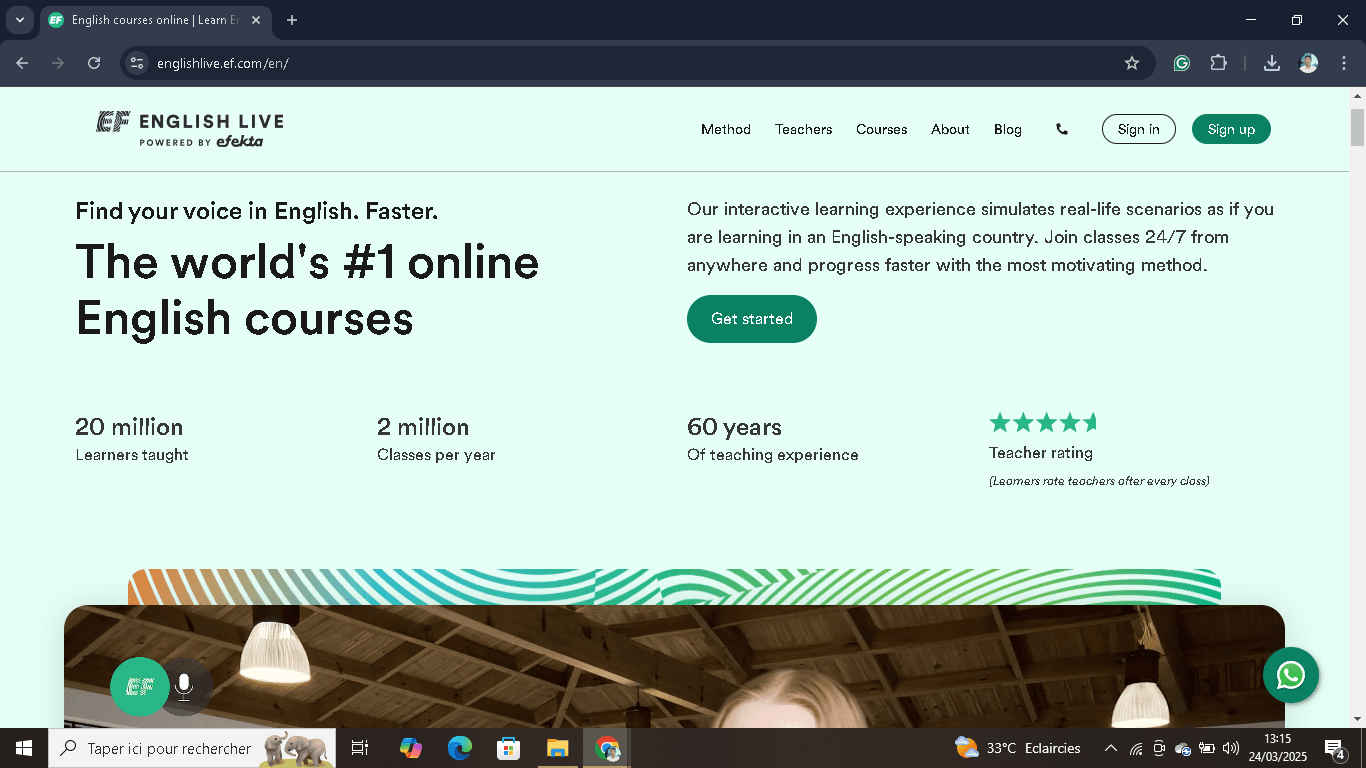Viewport: 1366px width, 768px height.
Task: Go to the Teachers page
Action: 803,129
